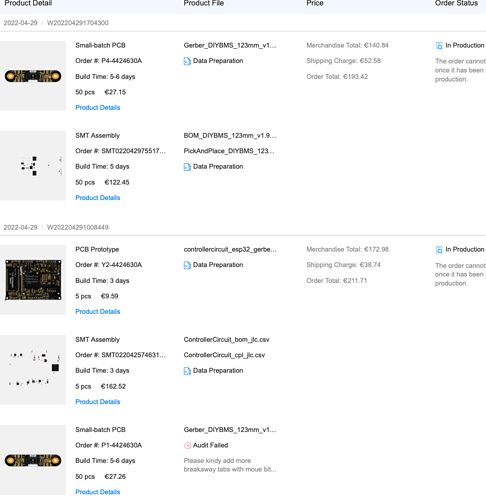The height and width of the screenshot is (499, 486).
Task: Click the SMT Assembly 50 pcs placement thumbnail
Action: point(33,166)
